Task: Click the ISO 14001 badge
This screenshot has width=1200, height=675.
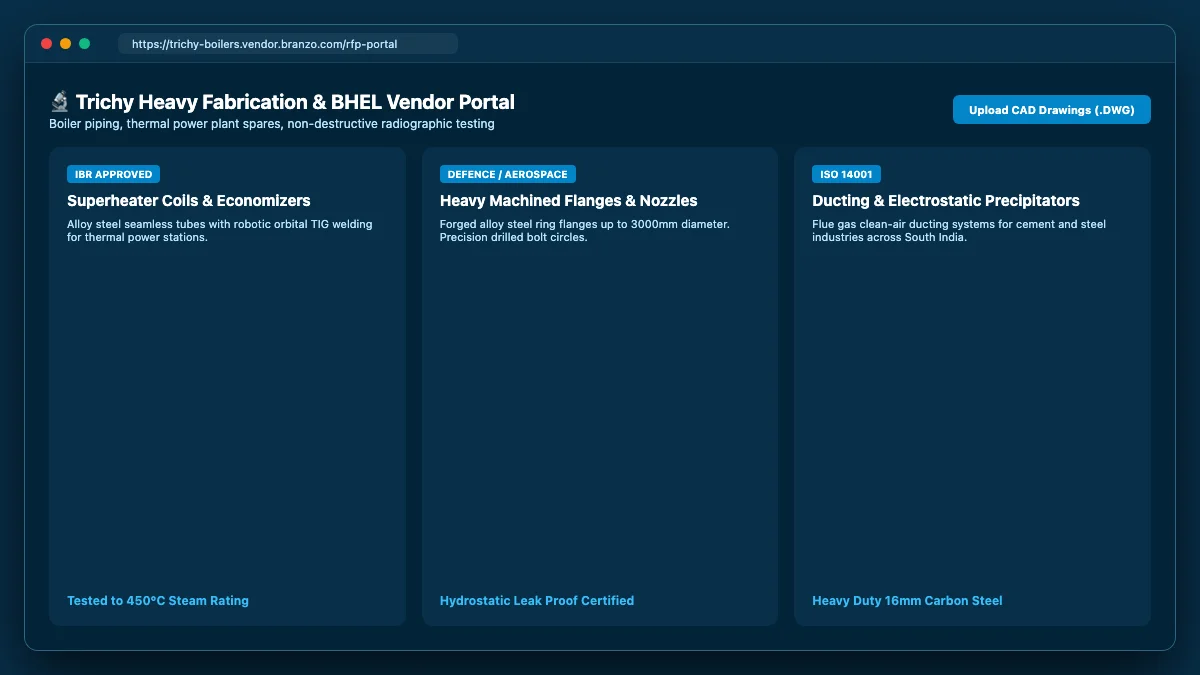Action: point(847,174)
